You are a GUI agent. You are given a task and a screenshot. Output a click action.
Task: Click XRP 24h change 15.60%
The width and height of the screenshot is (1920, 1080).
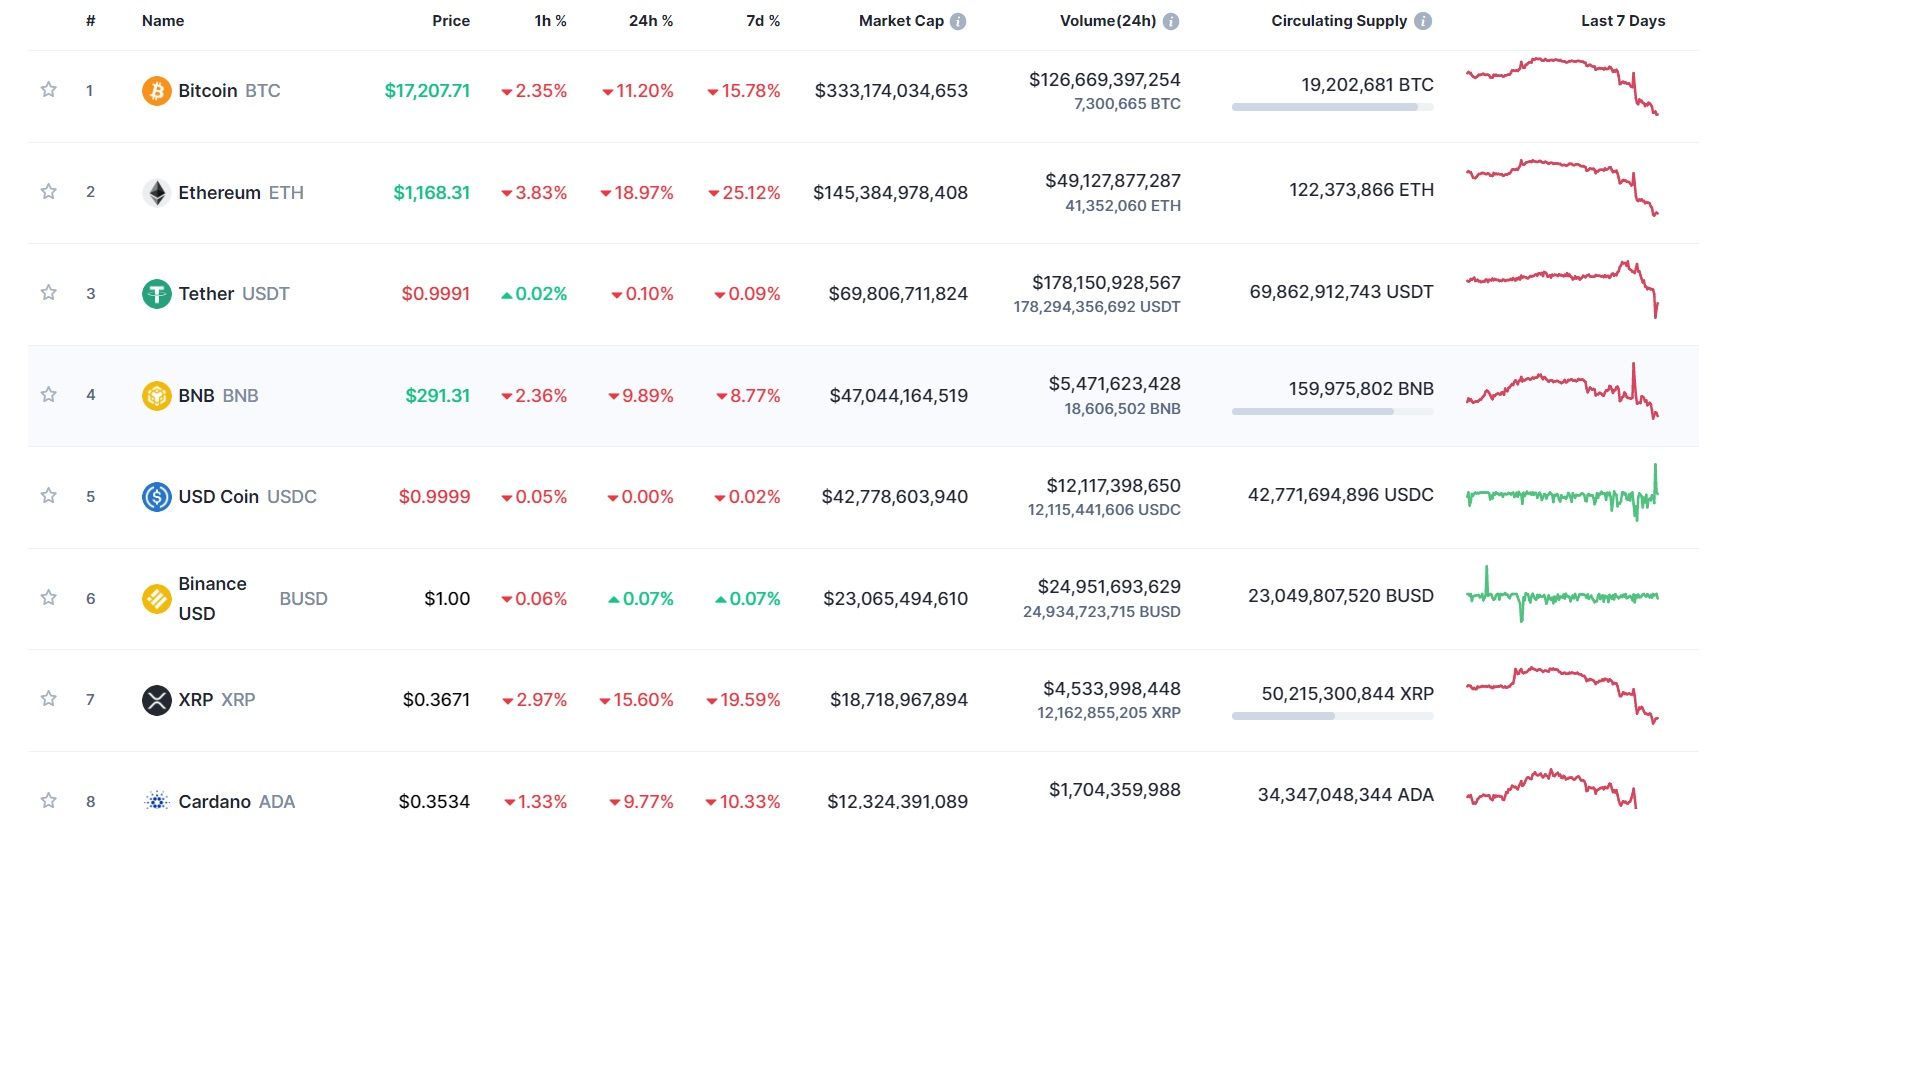636,700
